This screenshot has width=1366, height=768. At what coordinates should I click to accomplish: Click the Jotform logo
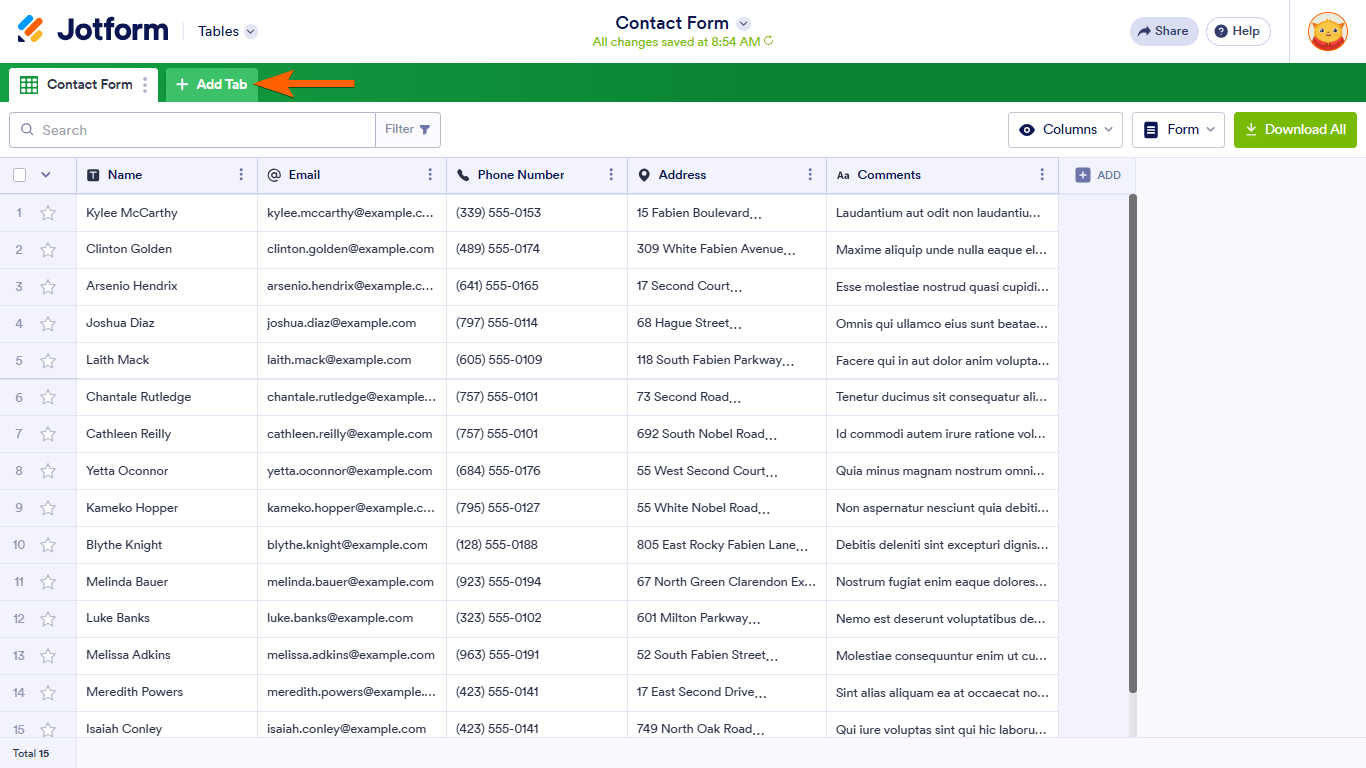(x=93, y=31)
